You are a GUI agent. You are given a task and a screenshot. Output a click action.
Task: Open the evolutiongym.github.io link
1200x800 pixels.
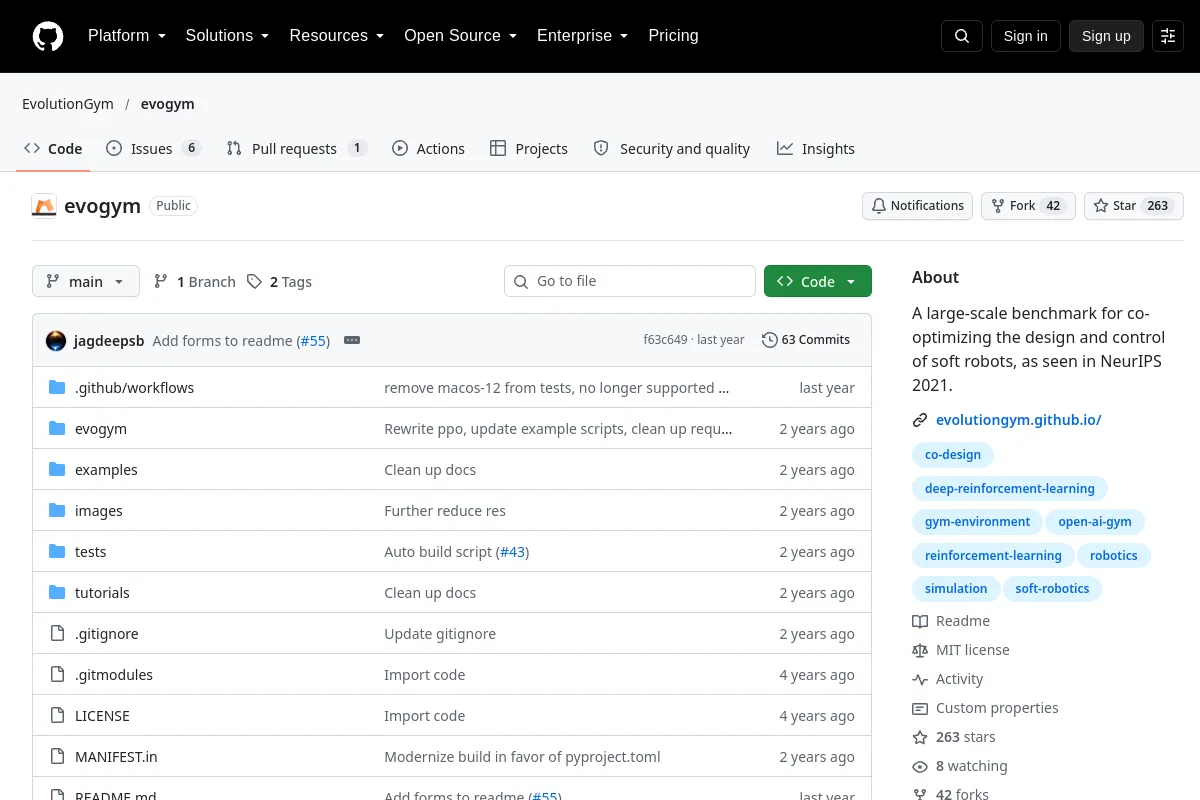1018,420
